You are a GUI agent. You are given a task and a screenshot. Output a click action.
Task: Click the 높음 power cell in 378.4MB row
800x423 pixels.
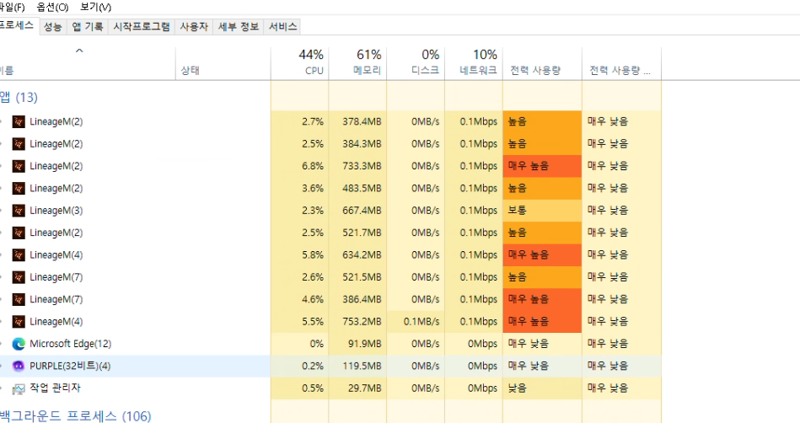542,121
